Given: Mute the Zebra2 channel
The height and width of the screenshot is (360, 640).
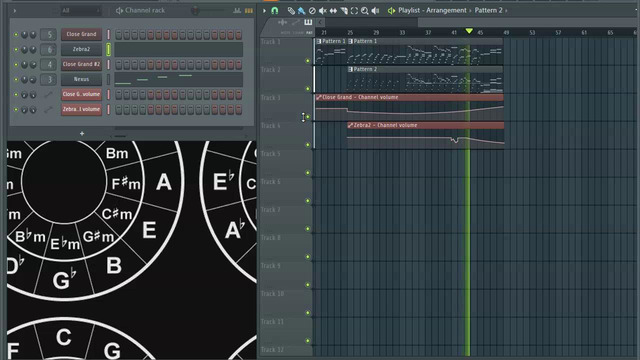Looking at the screenshot, I should [16, 50].
